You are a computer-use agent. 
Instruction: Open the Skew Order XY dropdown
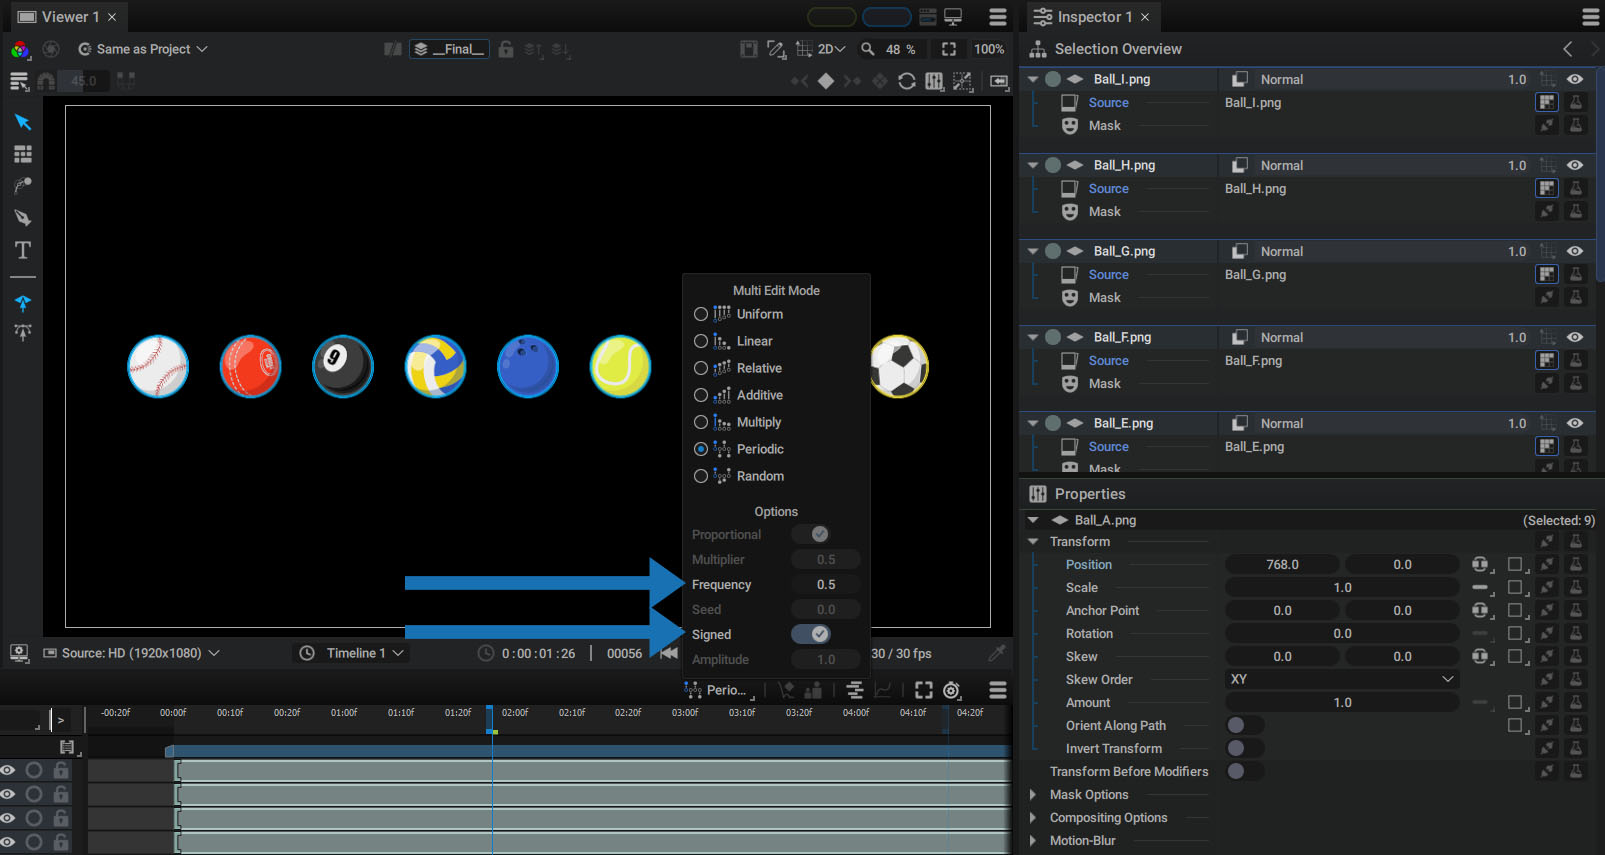1341,679
